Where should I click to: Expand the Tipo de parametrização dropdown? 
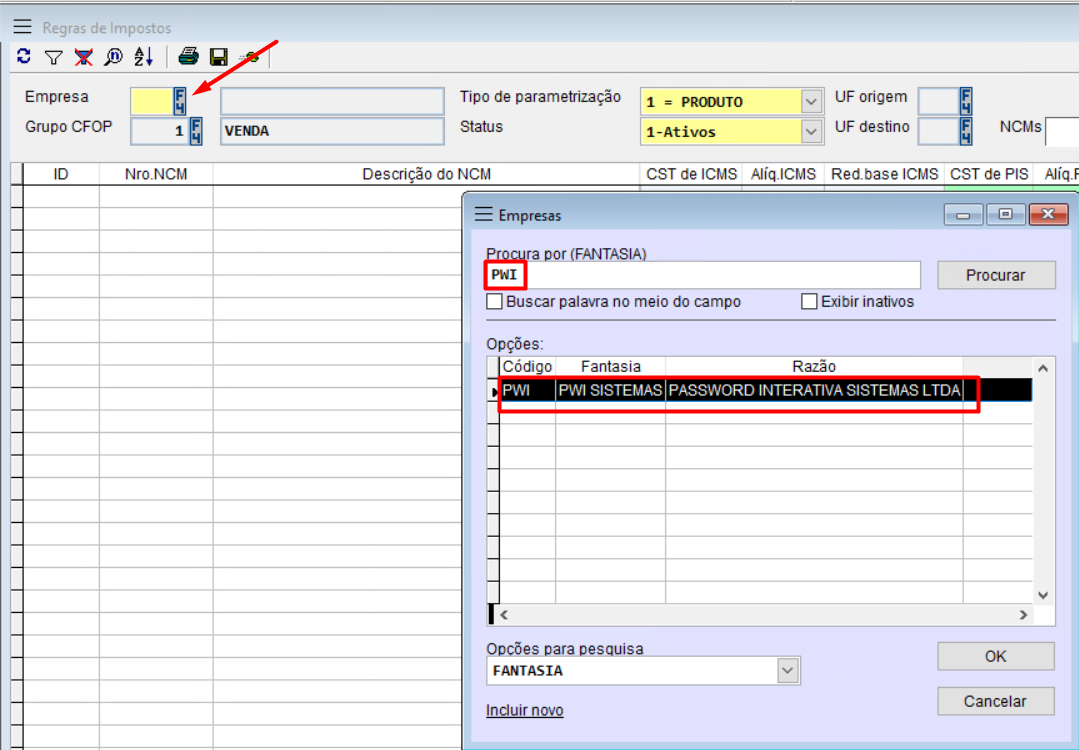[x=811, y=102]
